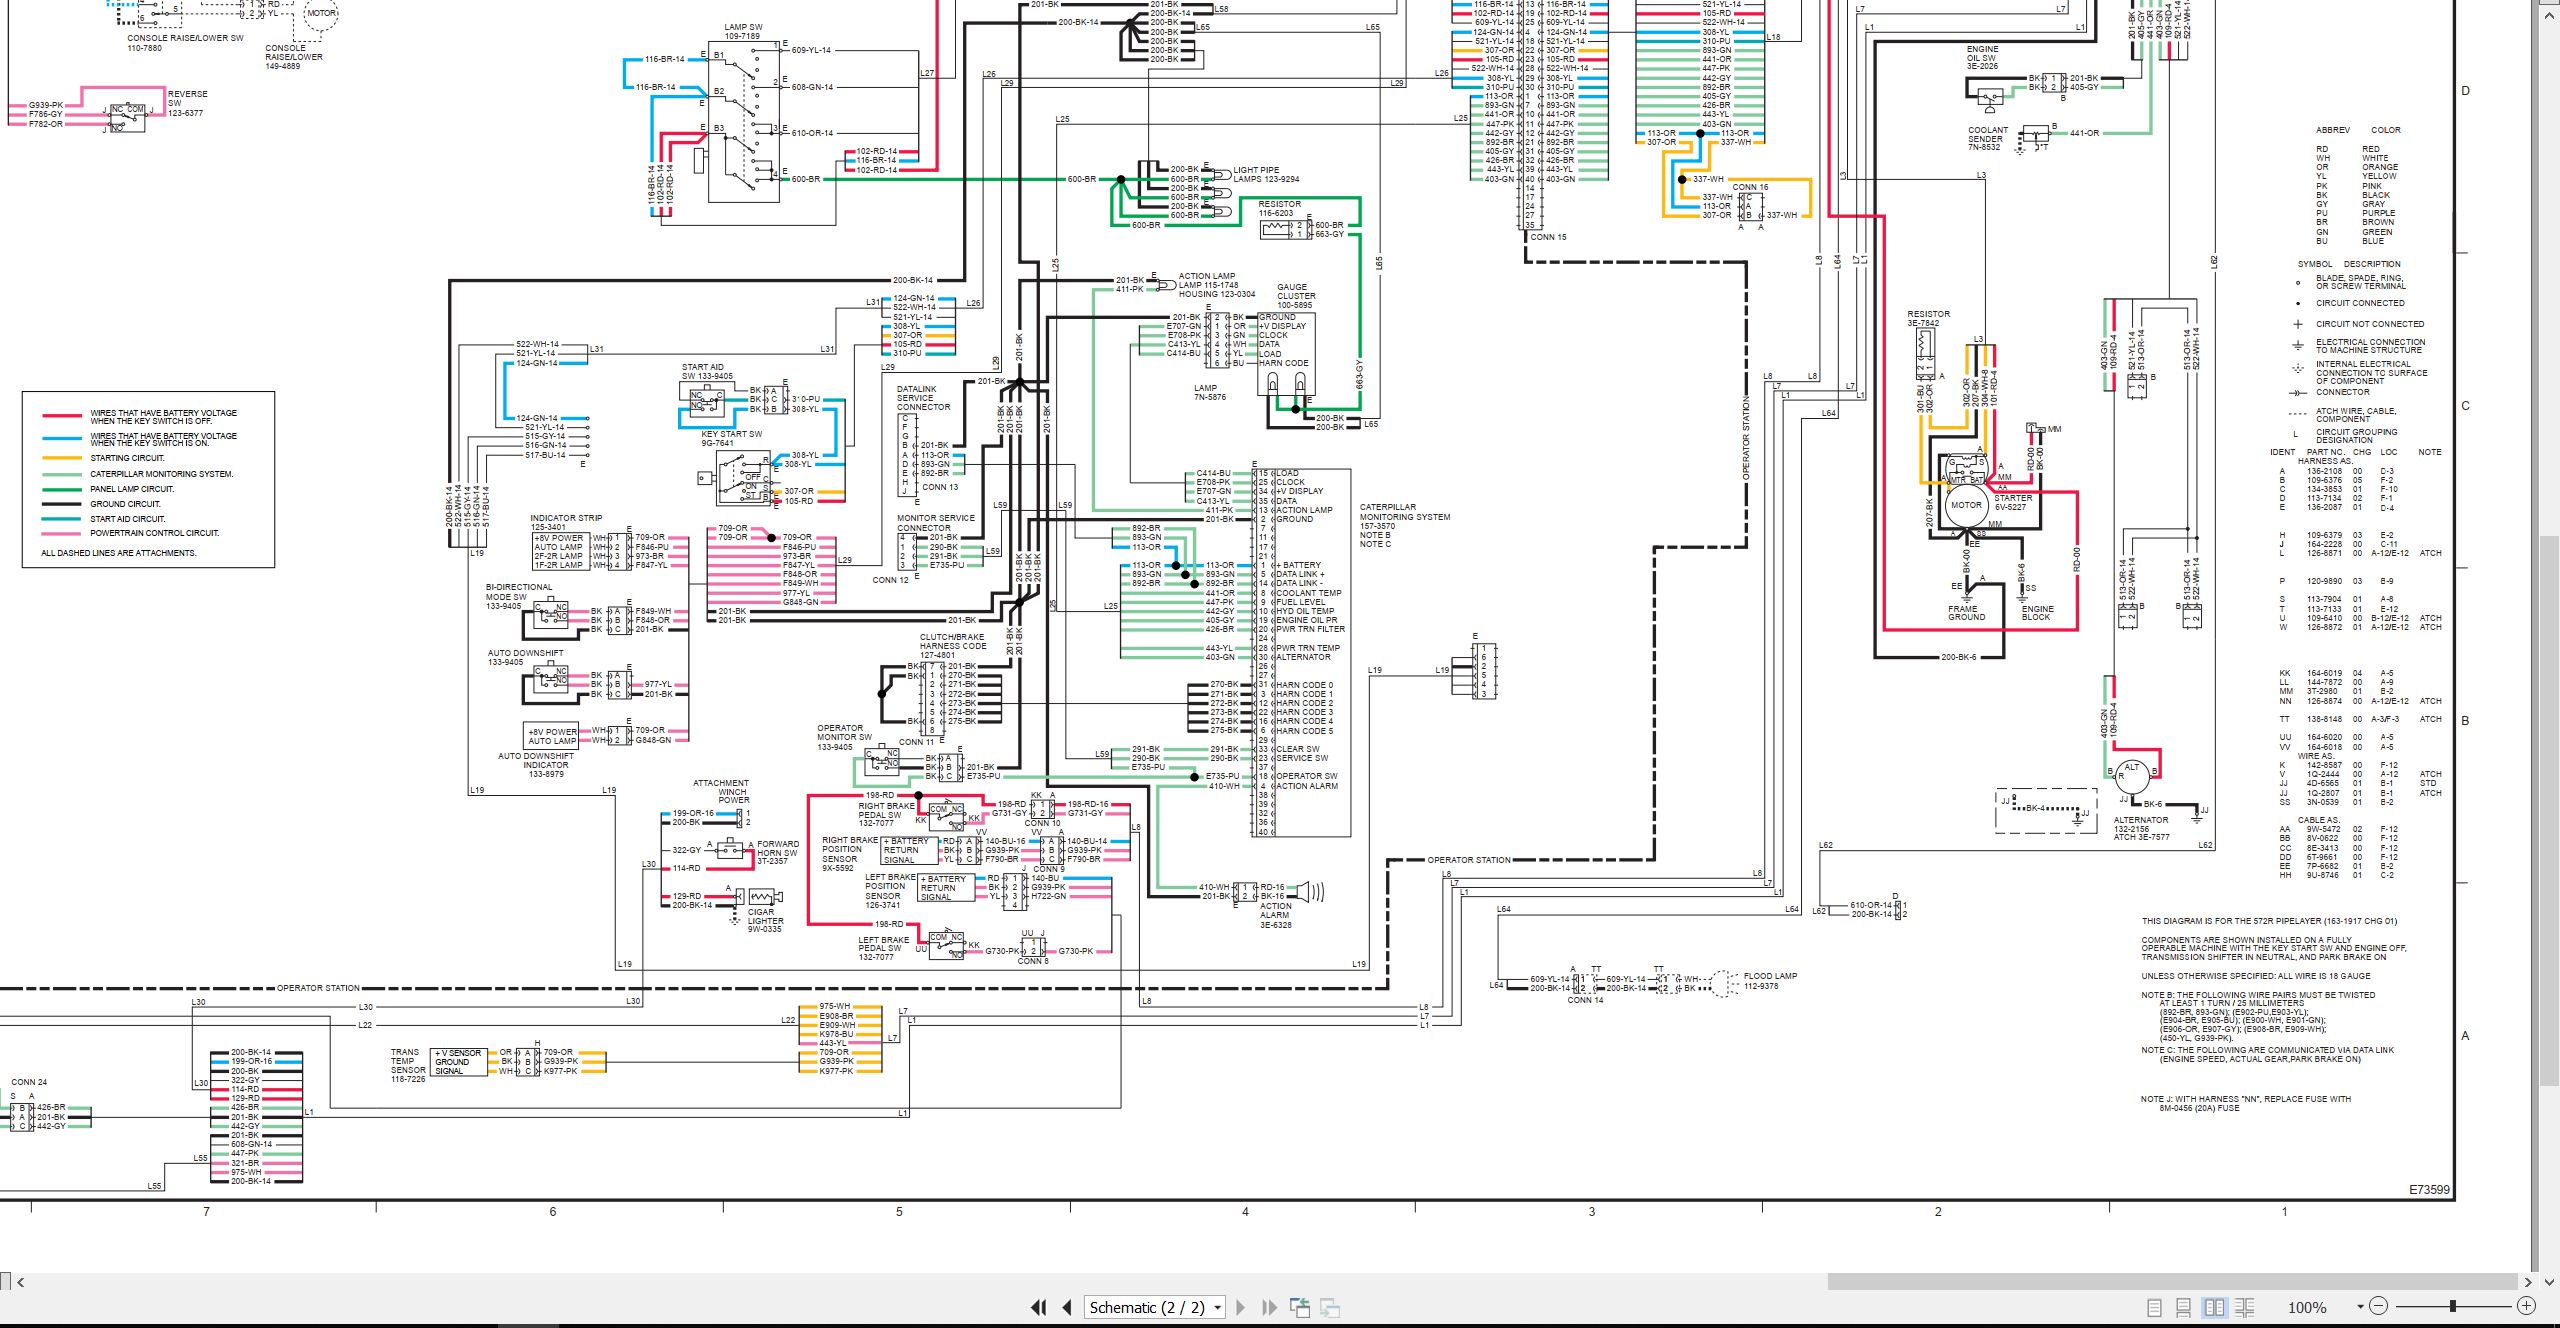Click the zoom slider handle

[2453, 1306]
